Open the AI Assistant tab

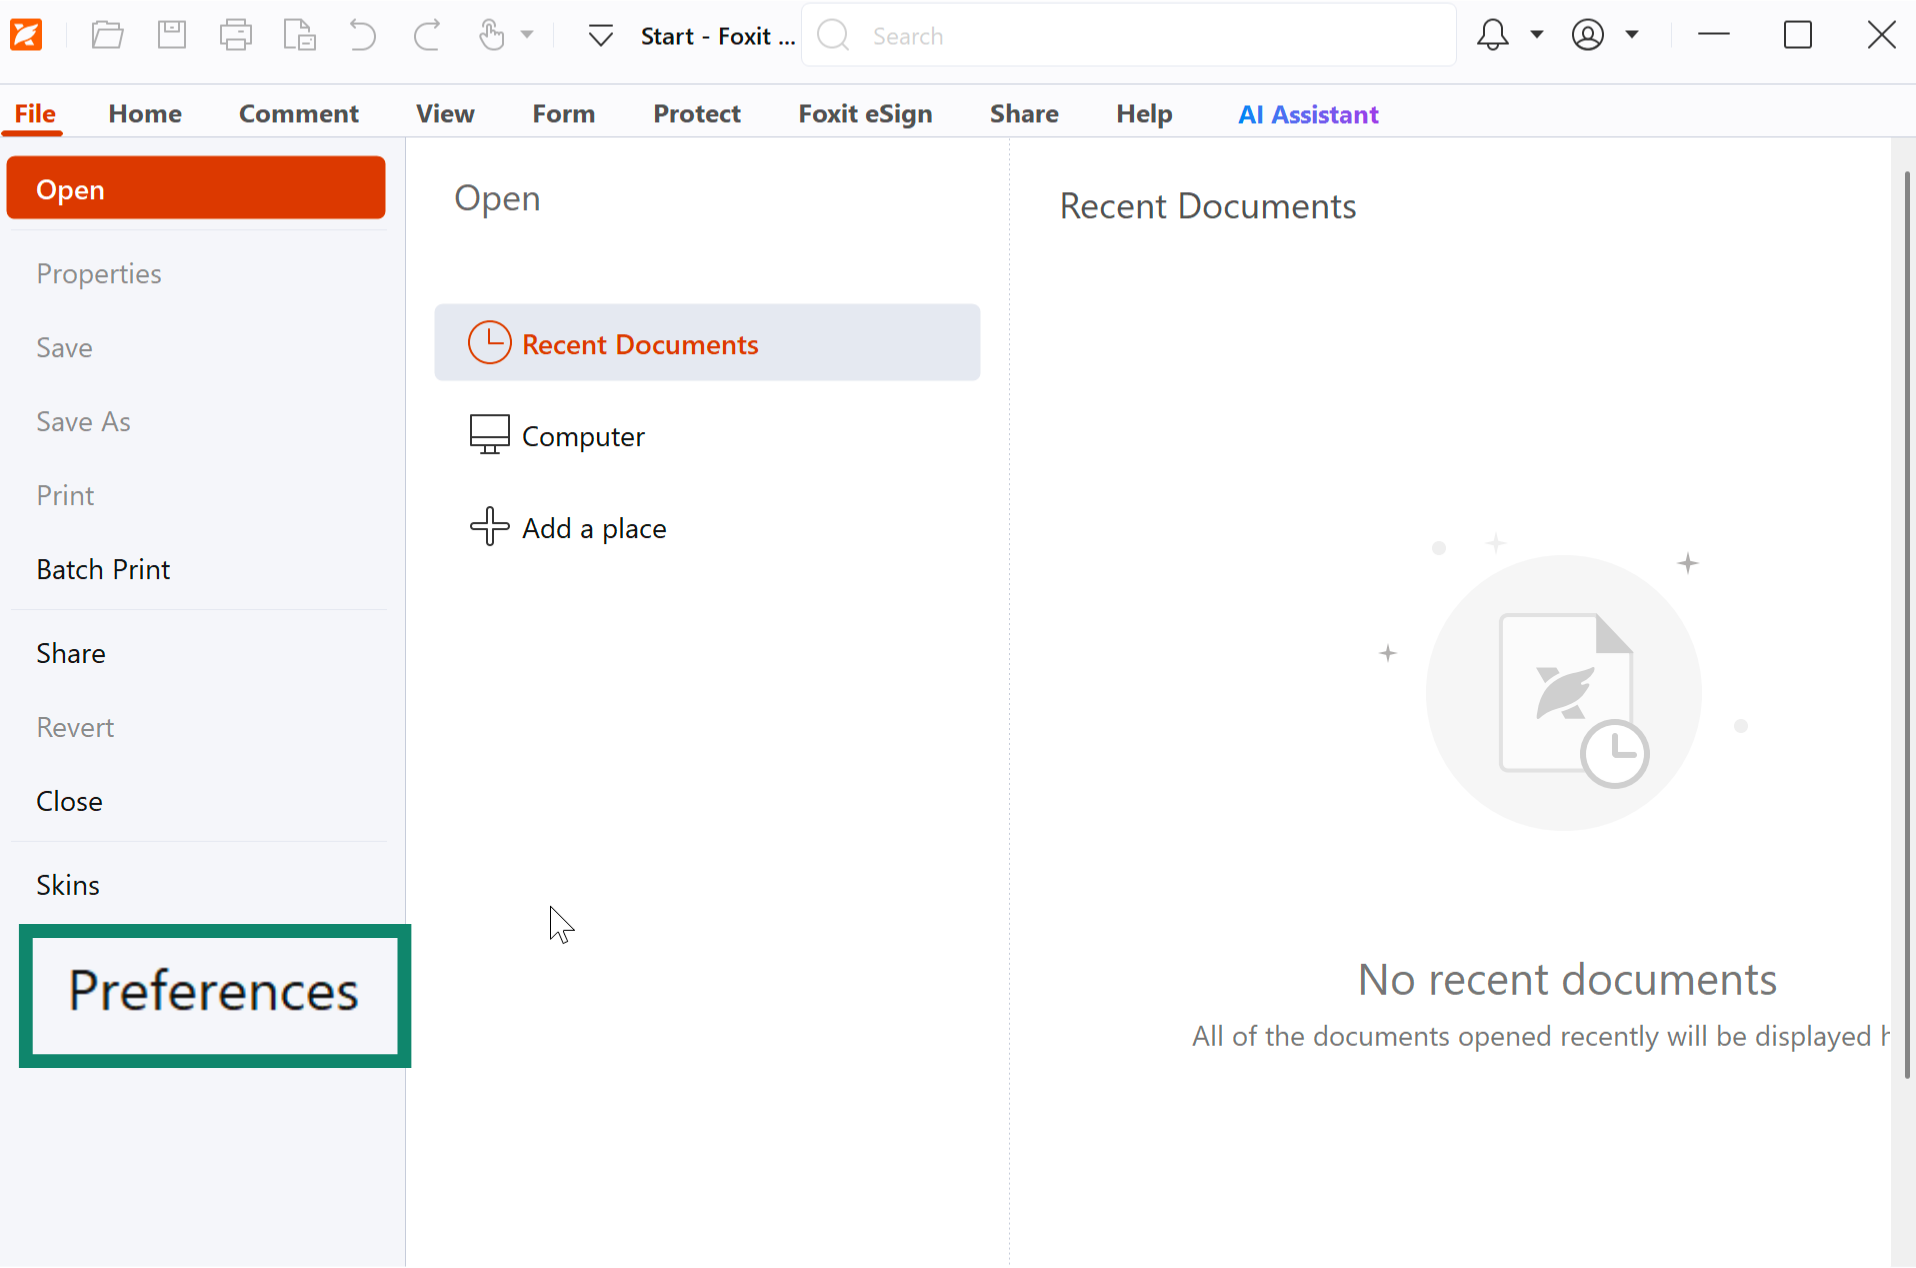[1308, 114]
